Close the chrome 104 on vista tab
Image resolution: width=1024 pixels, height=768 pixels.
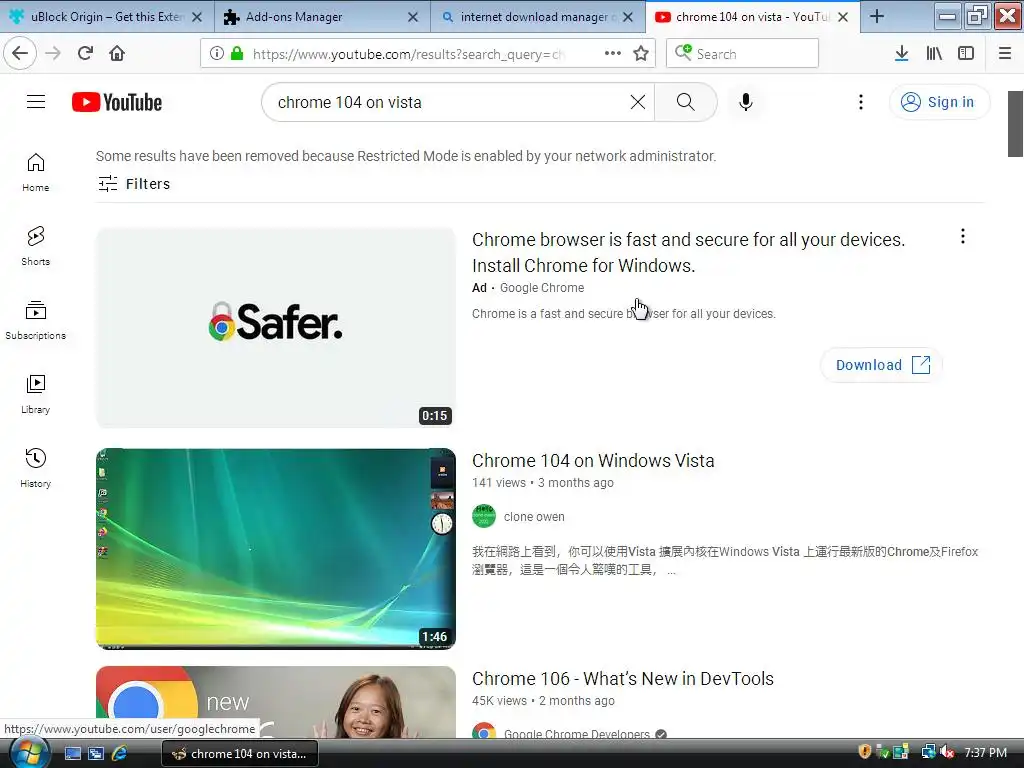(x=843, y=17)
